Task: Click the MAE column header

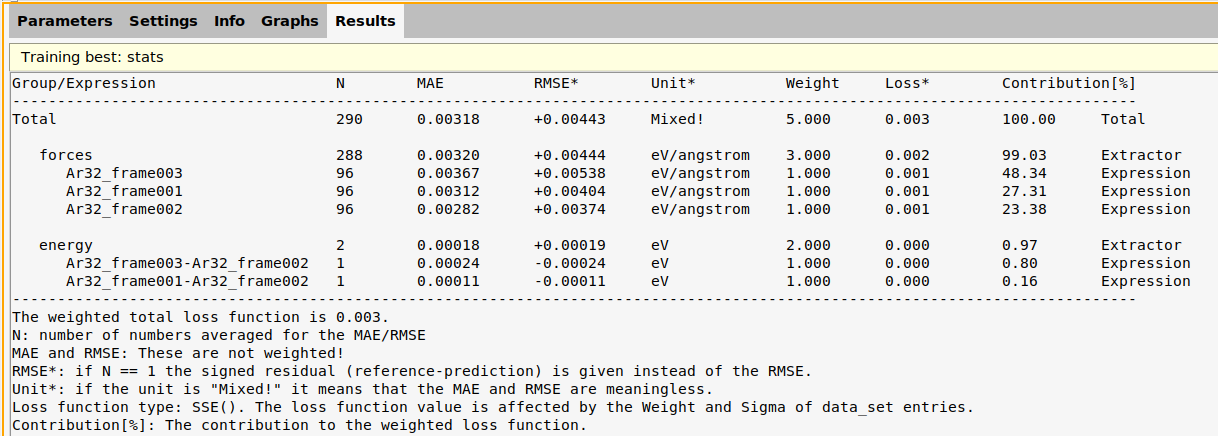Action: pyautogui.click(x=430, y=83)
